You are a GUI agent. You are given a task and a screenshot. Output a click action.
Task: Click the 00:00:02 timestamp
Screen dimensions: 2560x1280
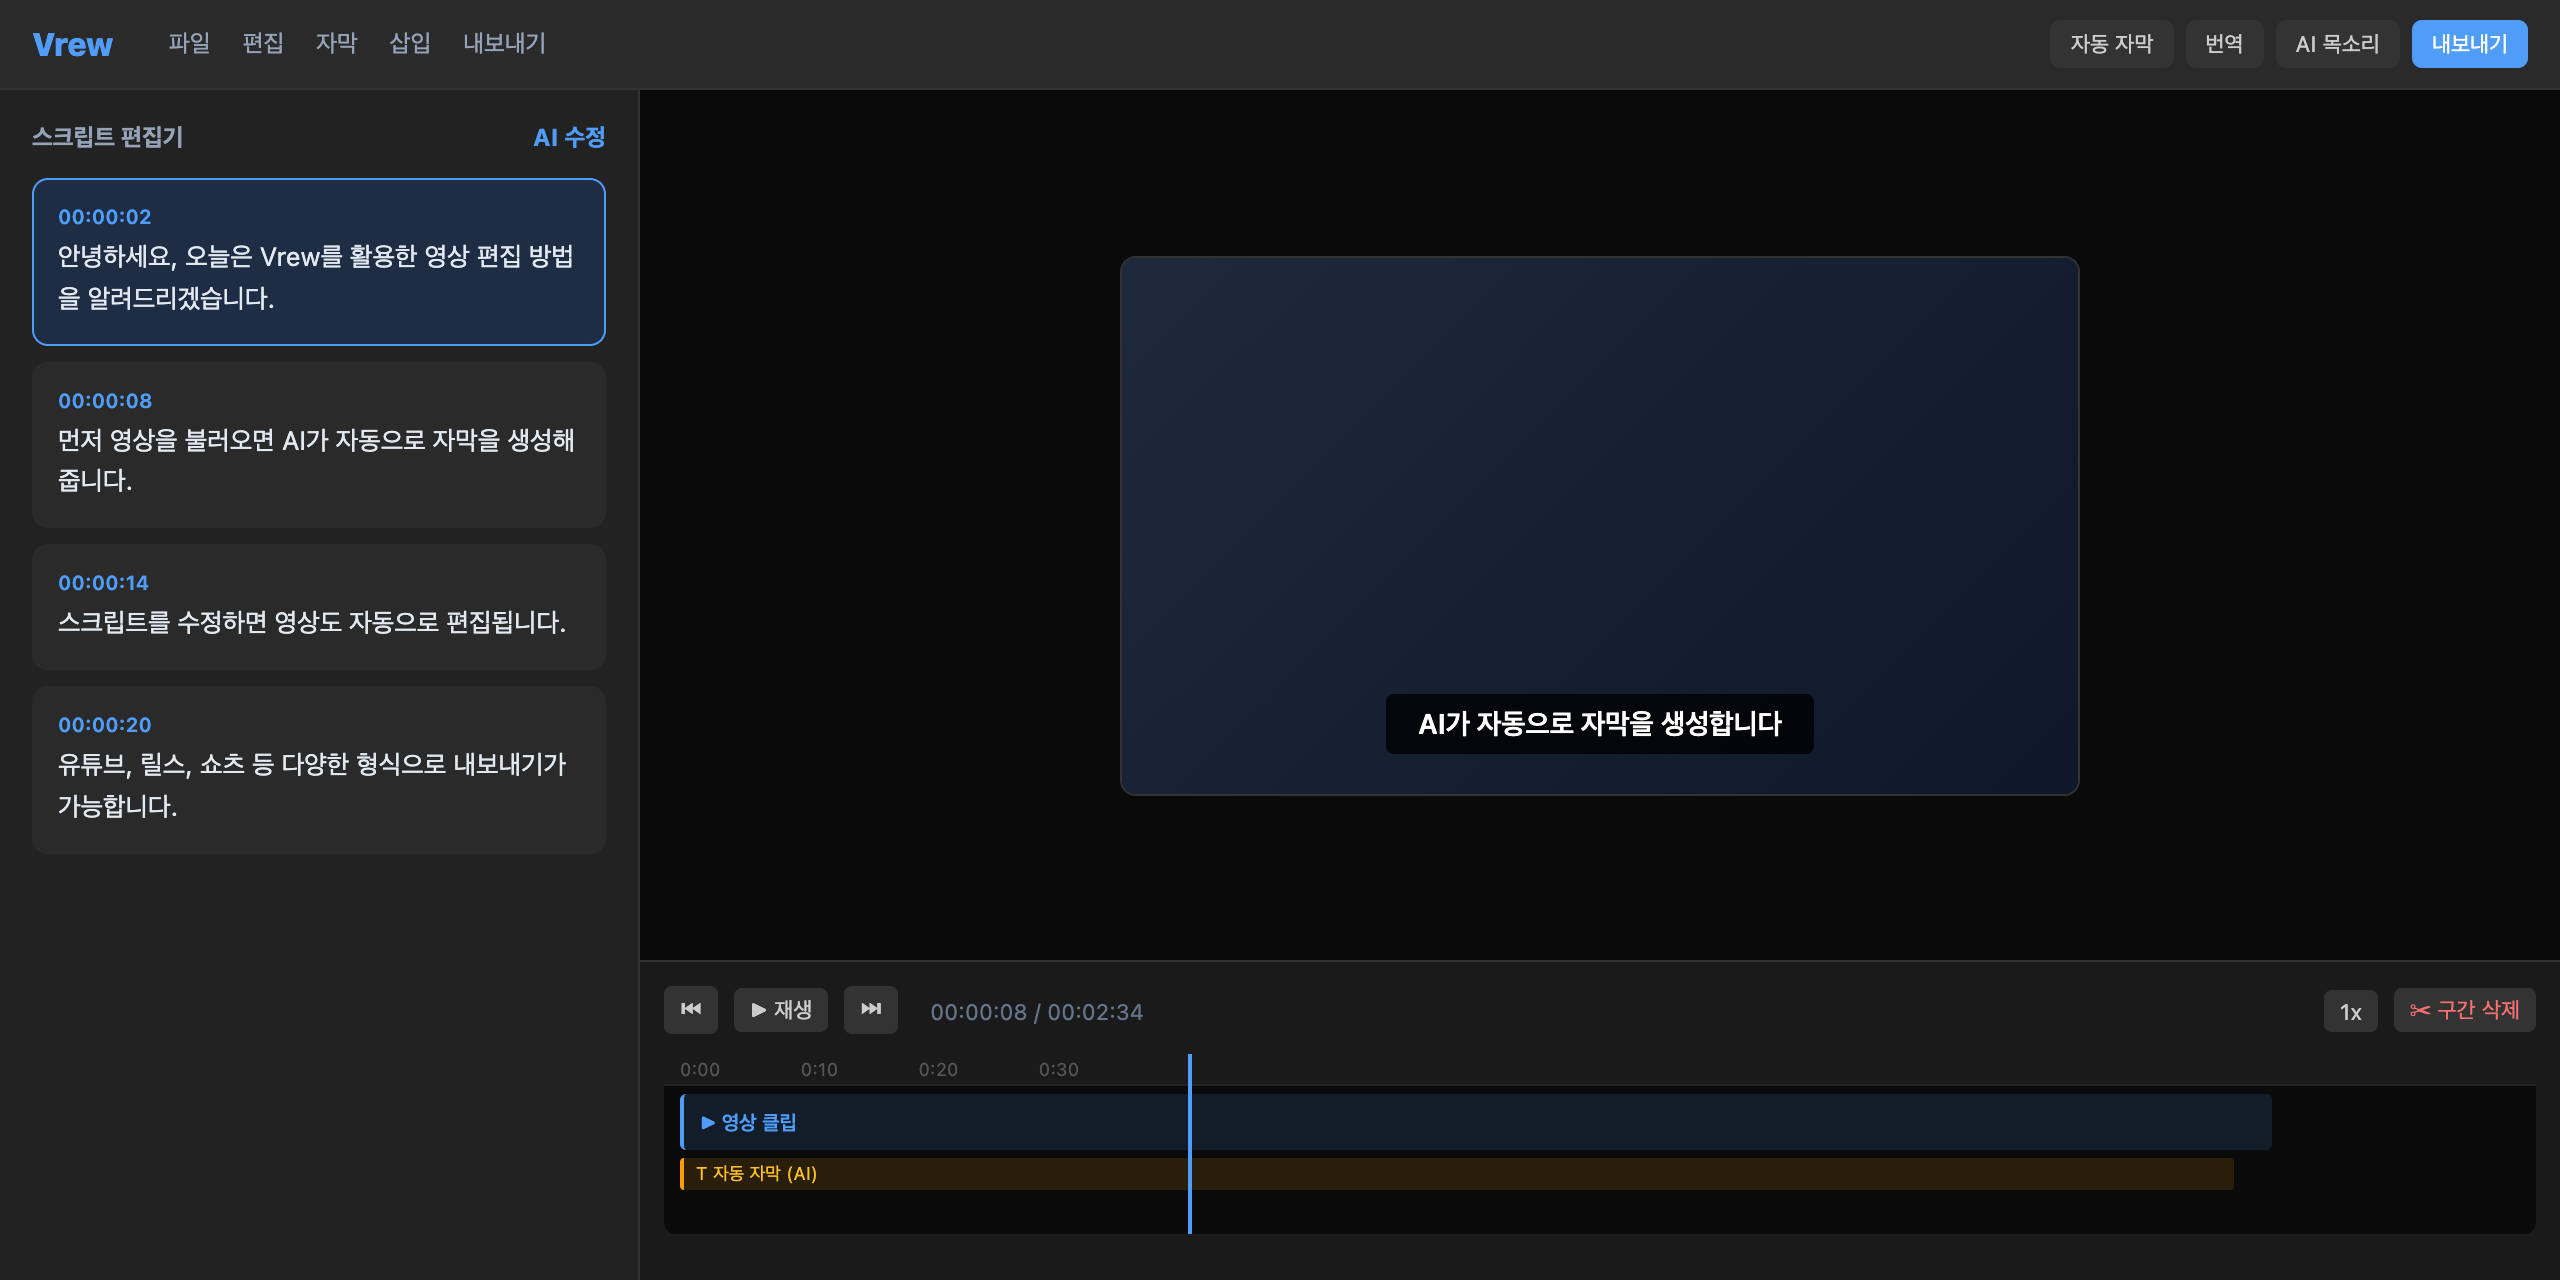coord(105,217)
